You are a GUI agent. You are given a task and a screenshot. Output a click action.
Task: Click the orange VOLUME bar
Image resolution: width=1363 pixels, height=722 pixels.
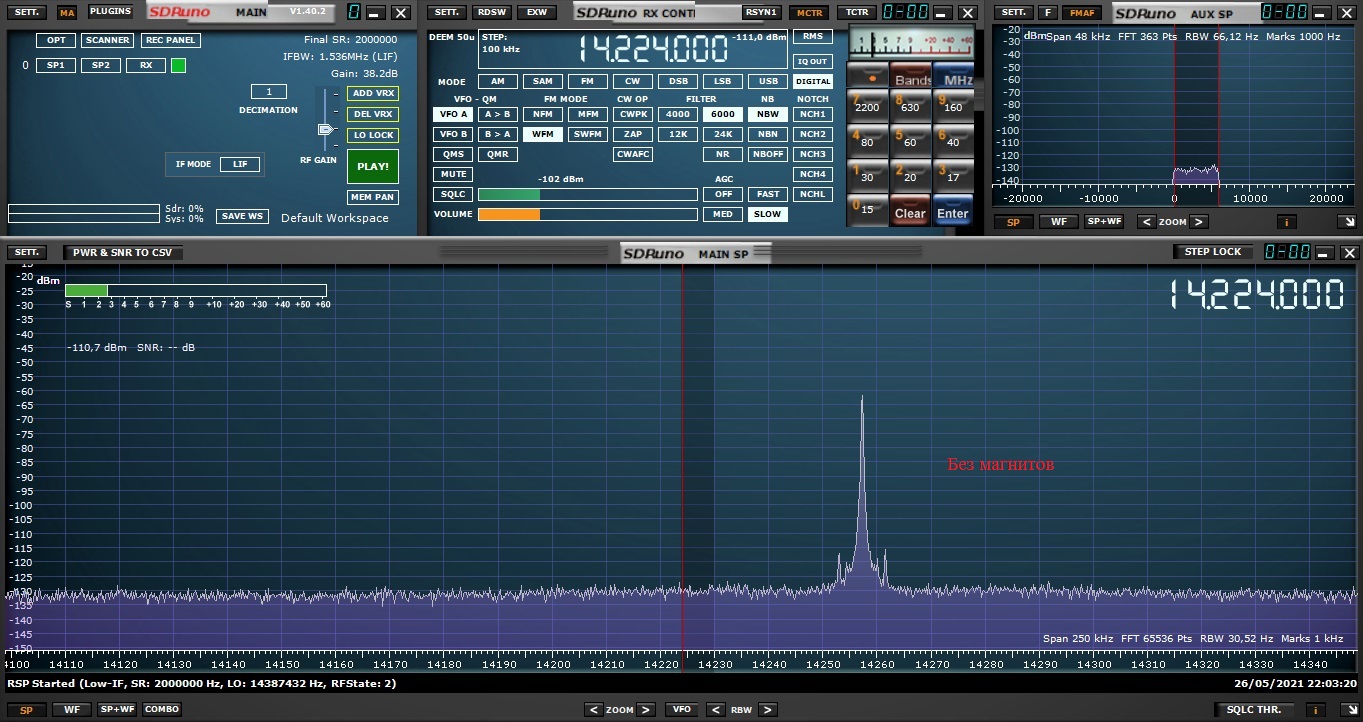(x=509, y=214)
